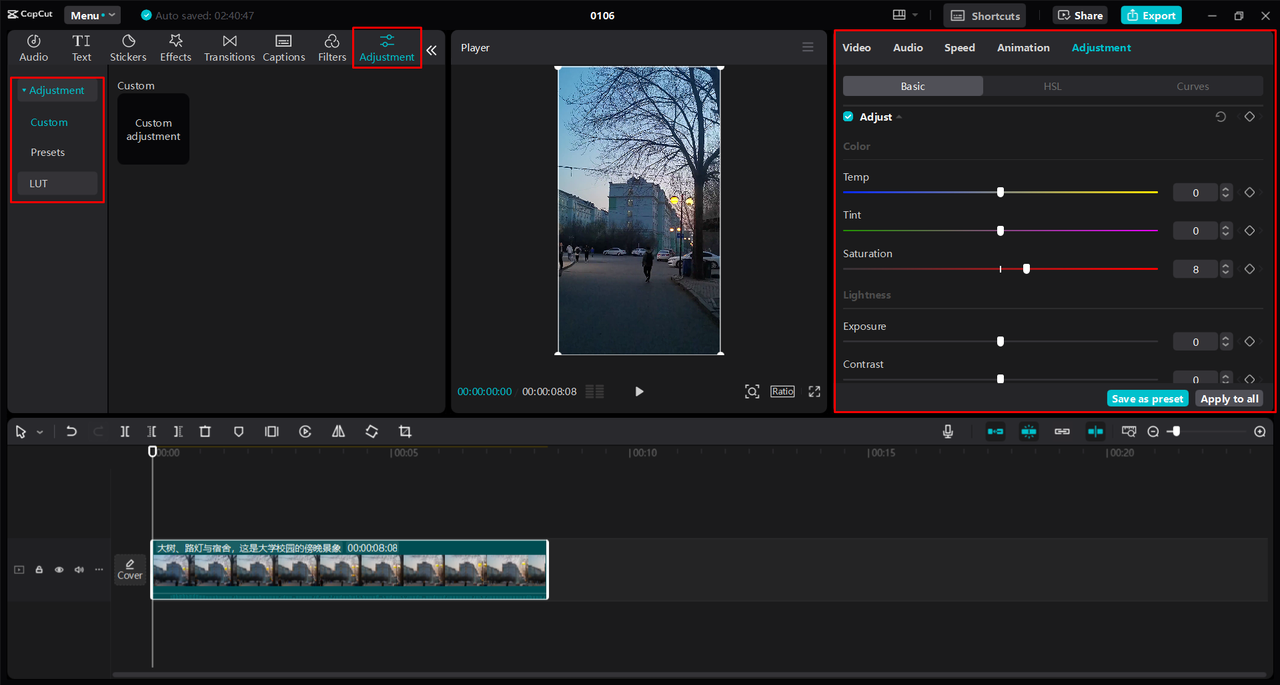Uncheck the Adjust checkbox
Image resolution: width=1280 pixels, height=685 pixels.
pyautogui.click(x=848, y=117)
